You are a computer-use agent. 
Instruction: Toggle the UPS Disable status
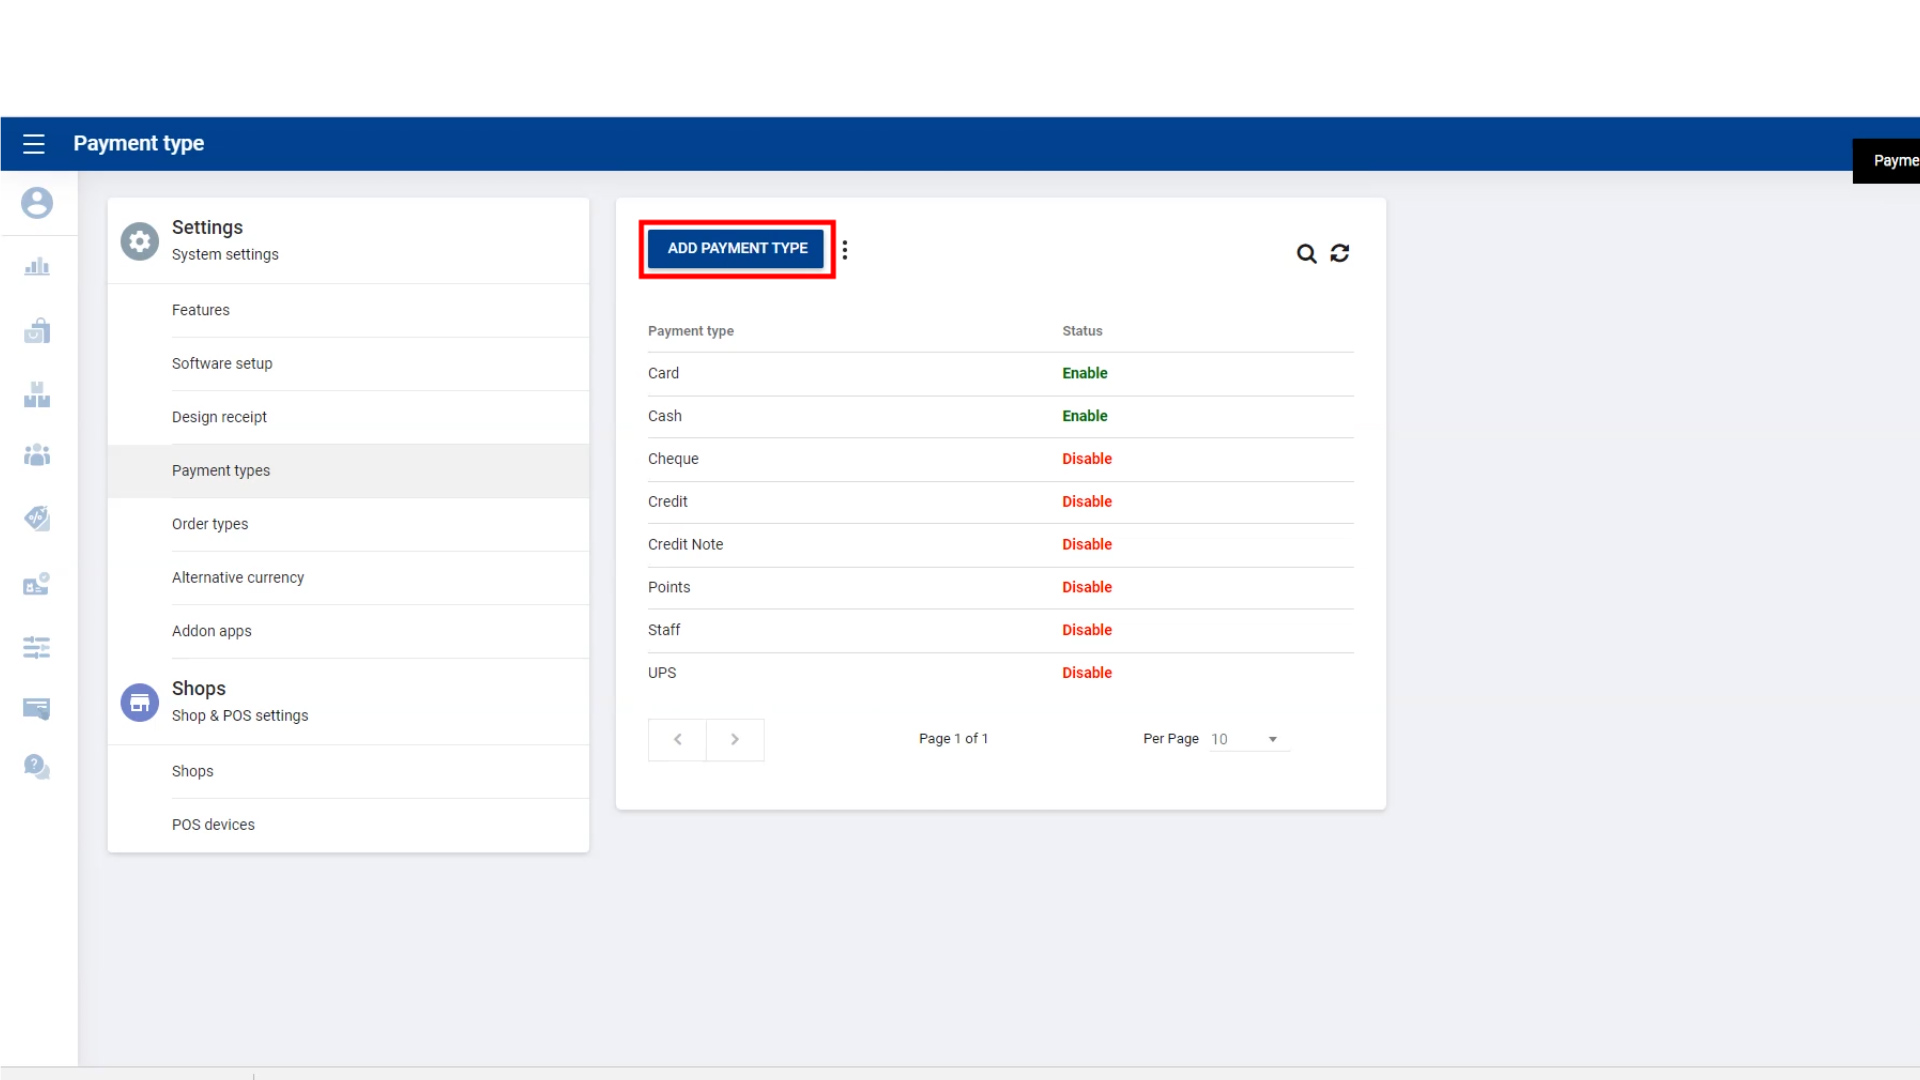1086,673
